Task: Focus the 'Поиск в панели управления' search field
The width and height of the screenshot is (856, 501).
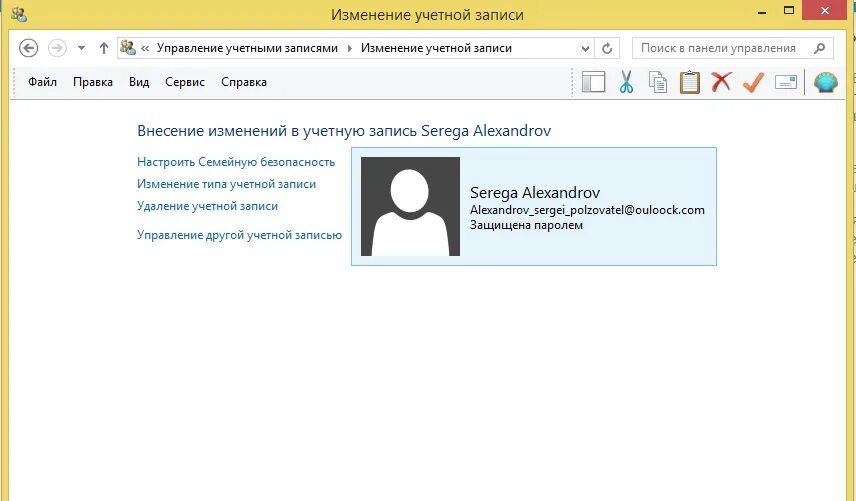Action: (733, 48)
